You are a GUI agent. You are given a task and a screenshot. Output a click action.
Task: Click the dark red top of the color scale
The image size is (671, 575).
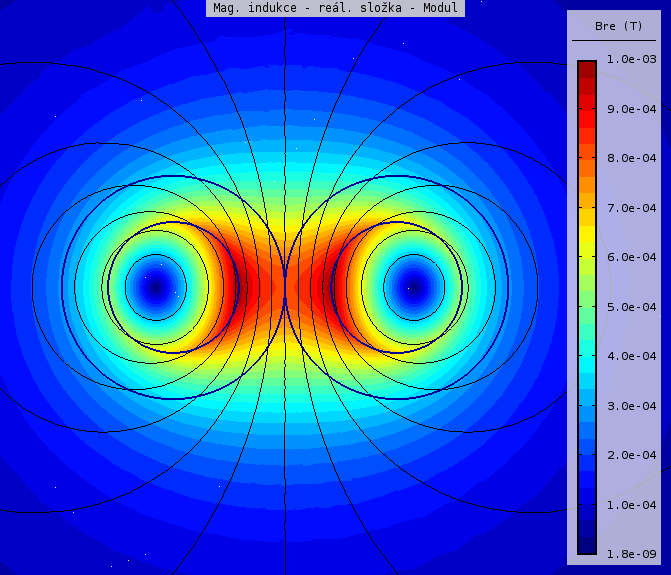click(x=587, y=70)
